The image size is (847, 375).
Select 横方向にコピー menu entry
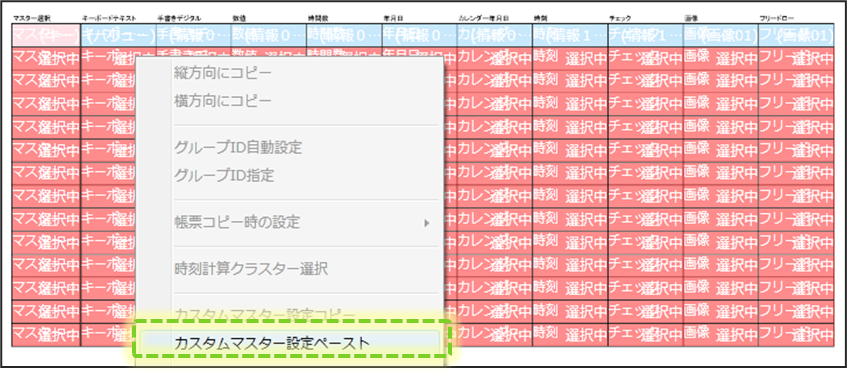(x=223, y=101)
